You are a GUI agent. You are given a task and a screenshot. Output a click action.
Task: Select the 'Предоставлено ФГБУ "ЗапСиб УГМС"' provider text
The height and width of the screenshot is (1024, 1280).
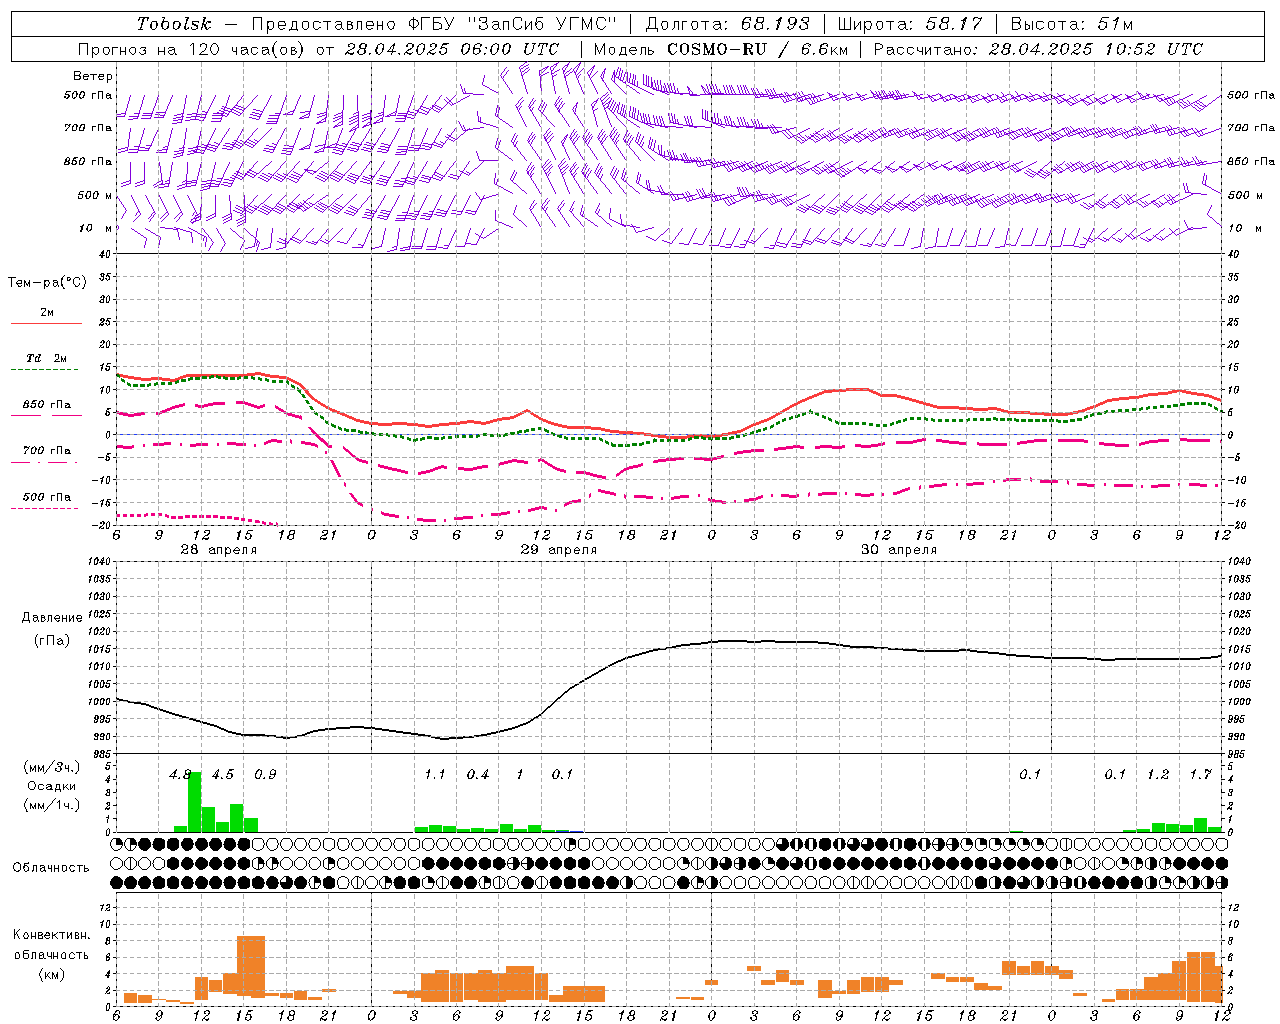[433, 24]
